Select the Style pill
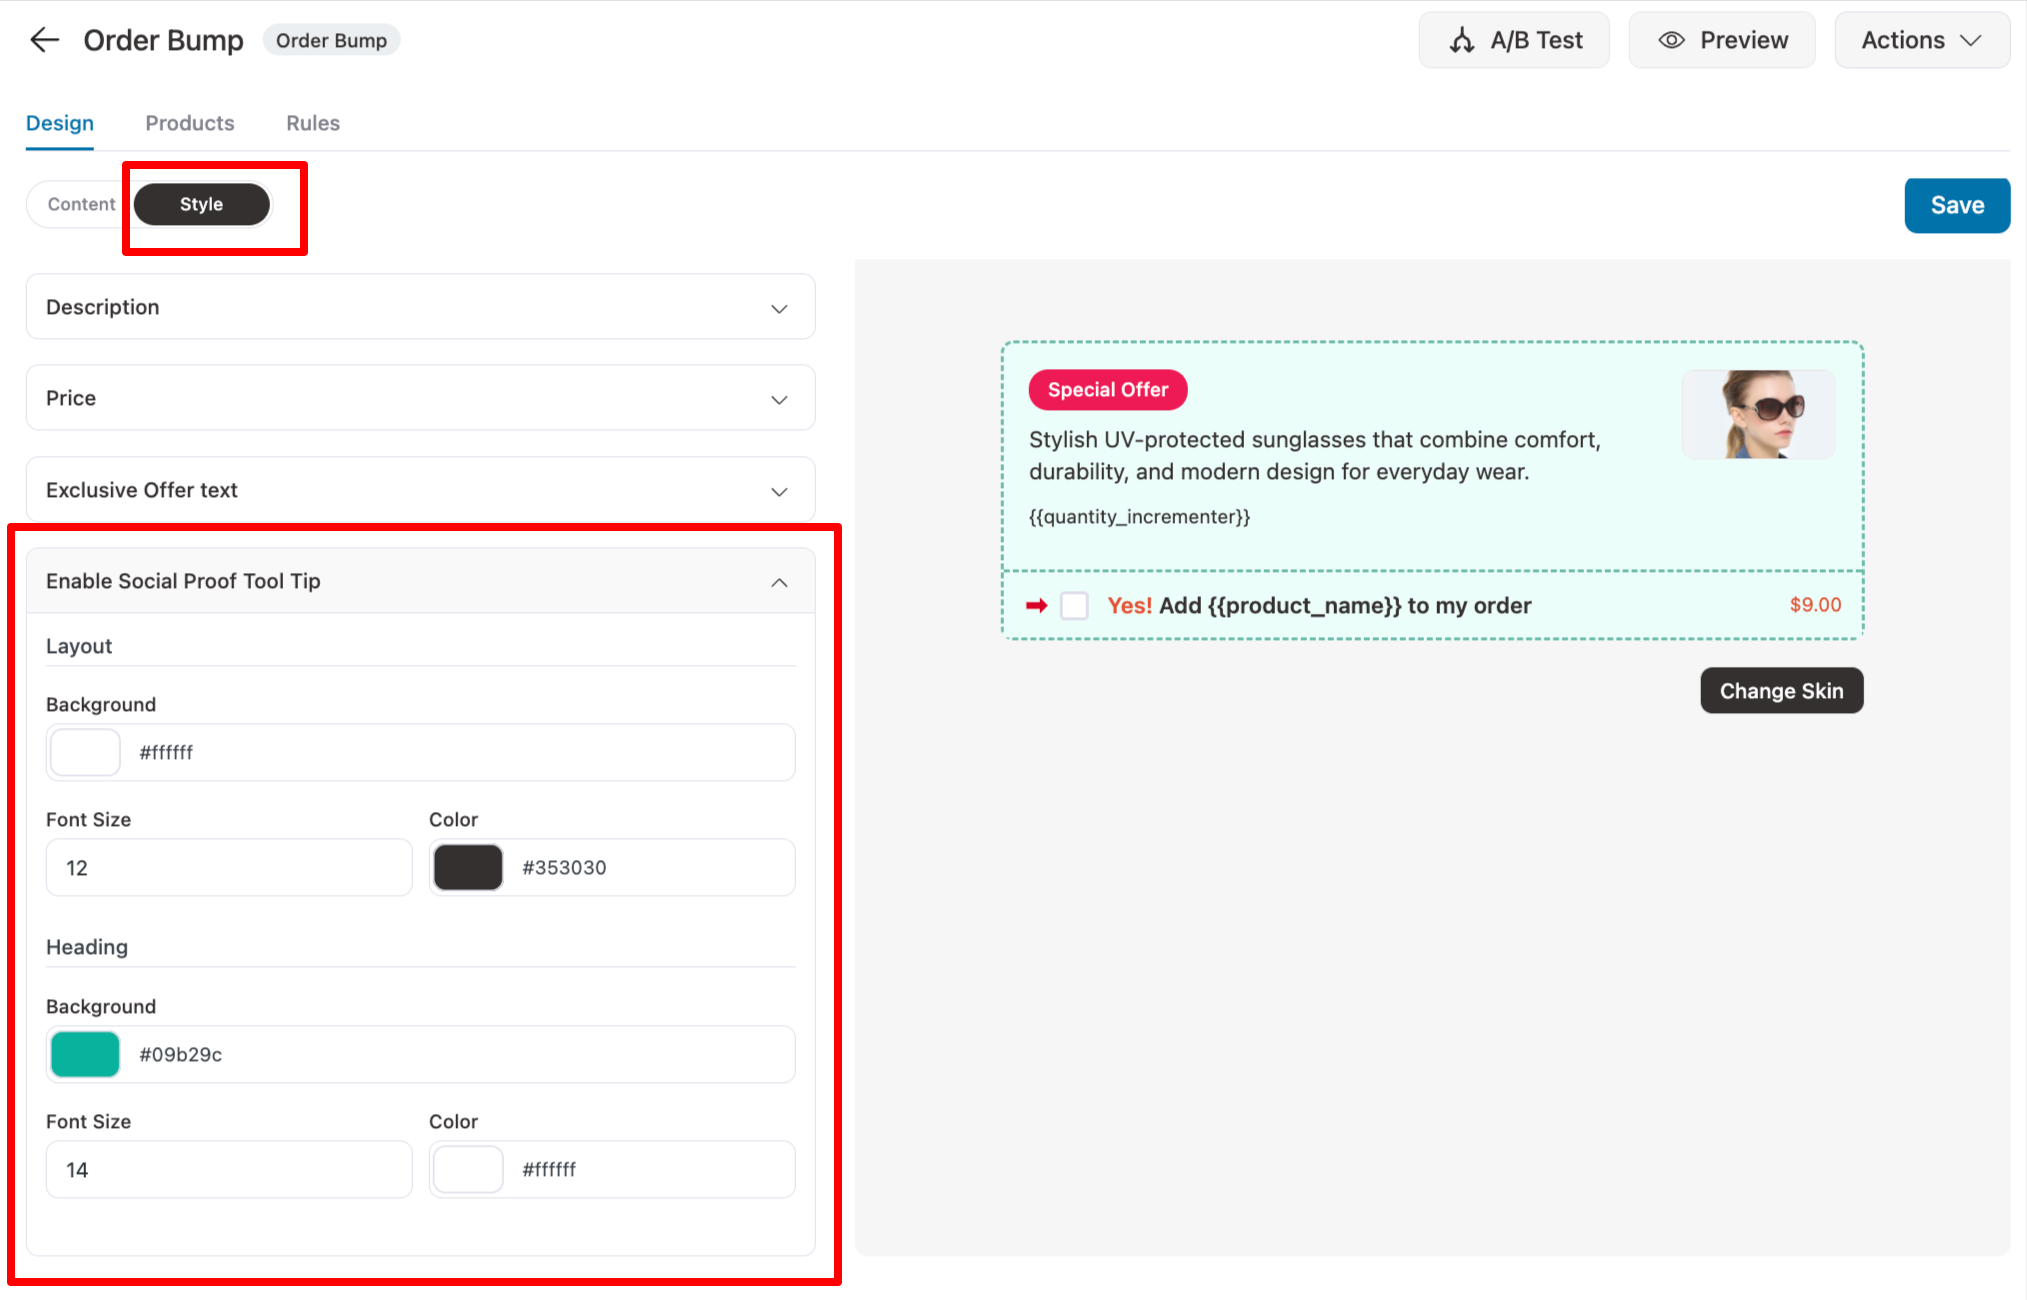 coord(201,204)
